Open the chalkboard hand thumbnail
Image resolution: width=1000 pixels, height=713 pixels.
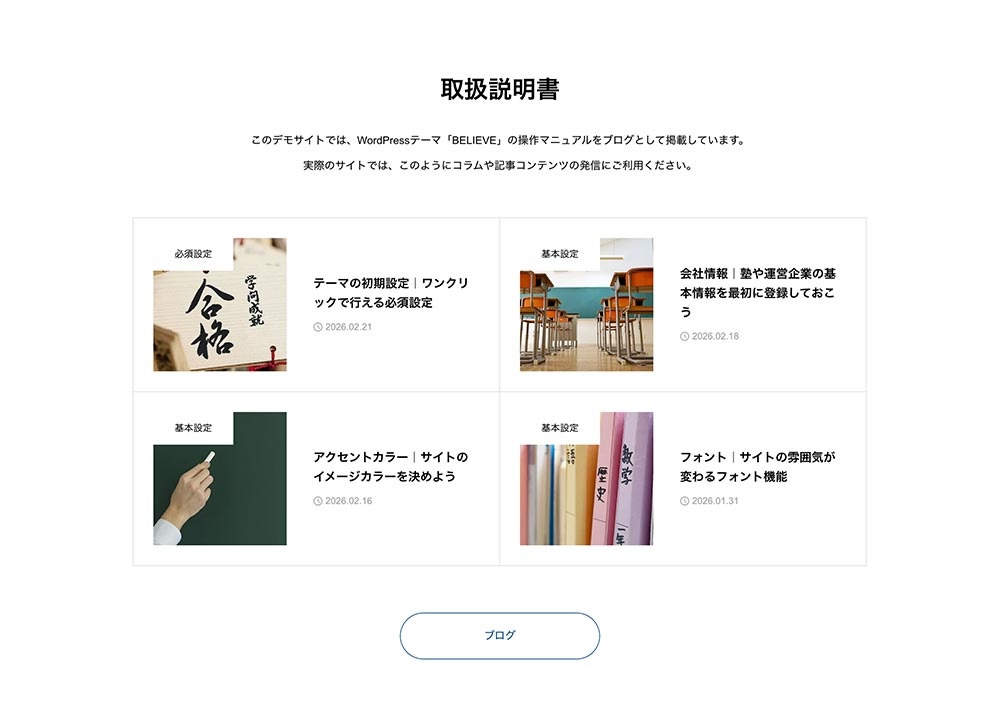pyautogui.click(x=219, y=478)
